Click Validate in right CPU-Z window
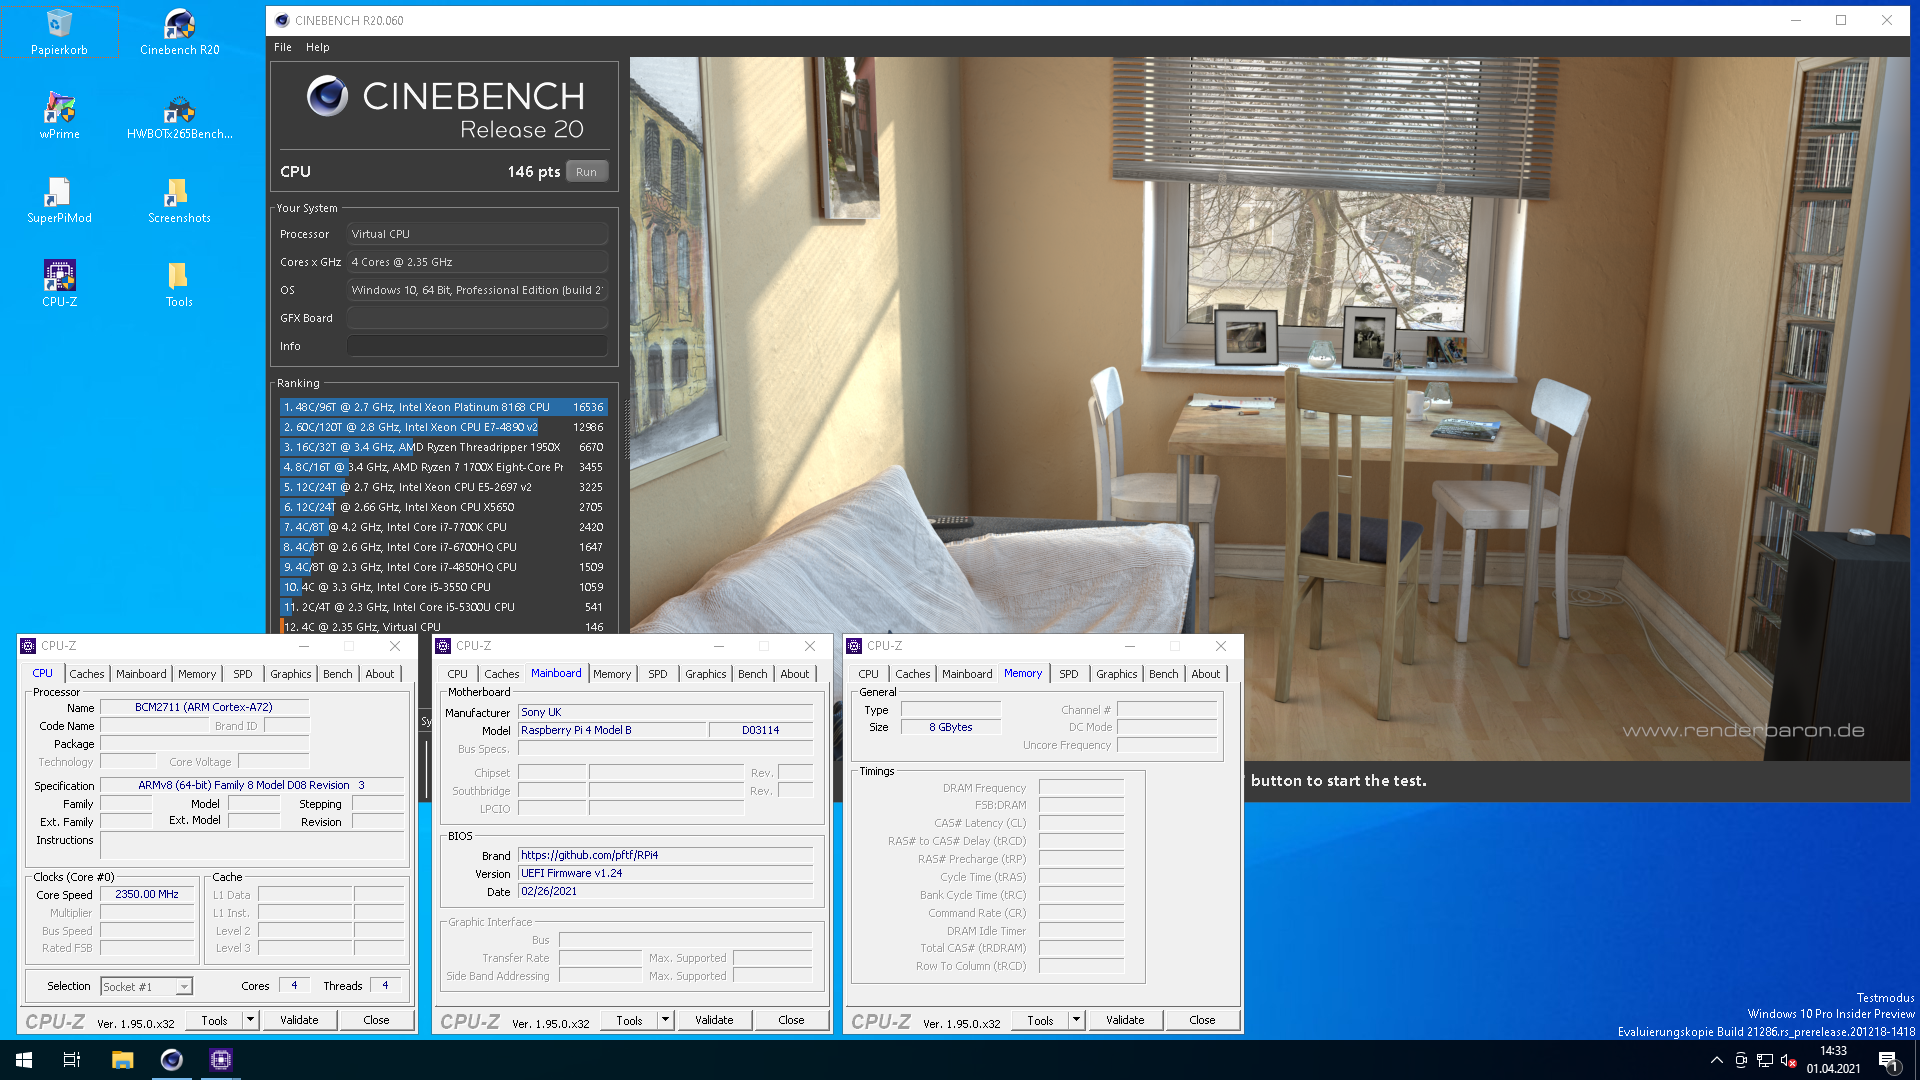This screenshot has height=1080, width=1920. pos(1125,1020)
